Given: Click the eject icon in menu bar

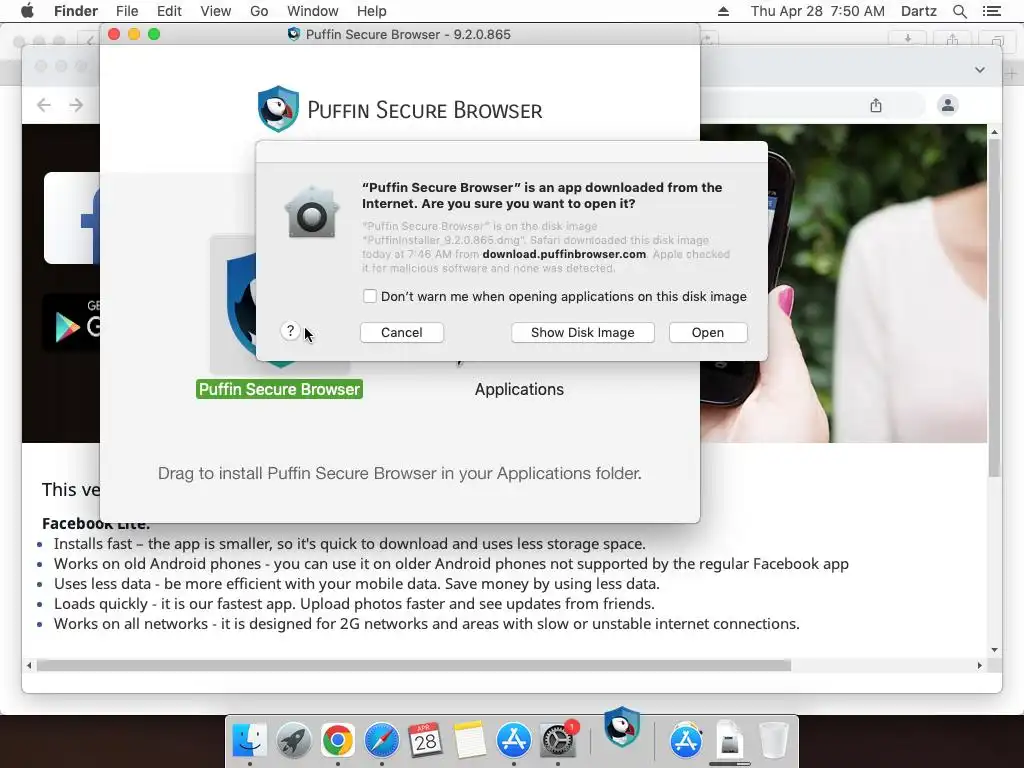Looking at the screenshot, I should coord(723,11).
